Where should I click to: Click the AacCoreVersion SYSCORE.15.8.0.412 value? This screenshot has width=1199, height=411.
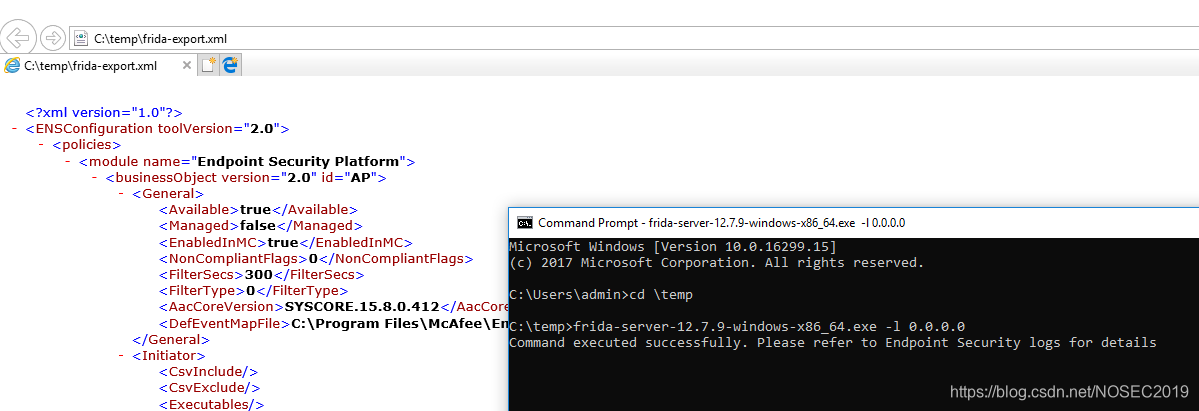[x=362, y=307]
